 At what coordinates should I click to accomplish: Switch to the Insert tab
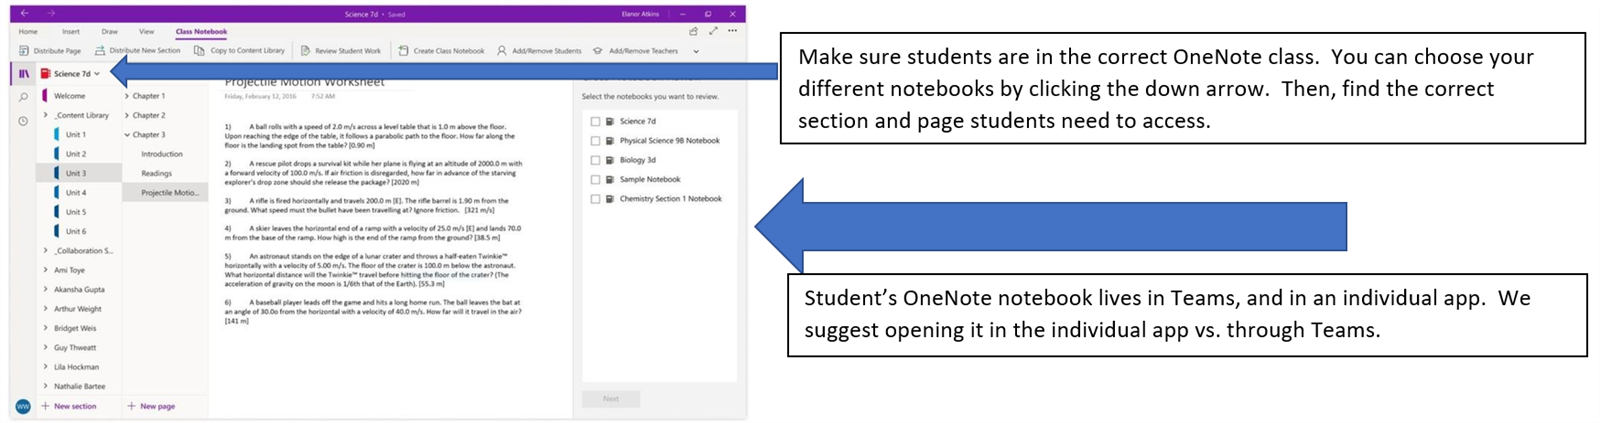[x=70, y=32]
